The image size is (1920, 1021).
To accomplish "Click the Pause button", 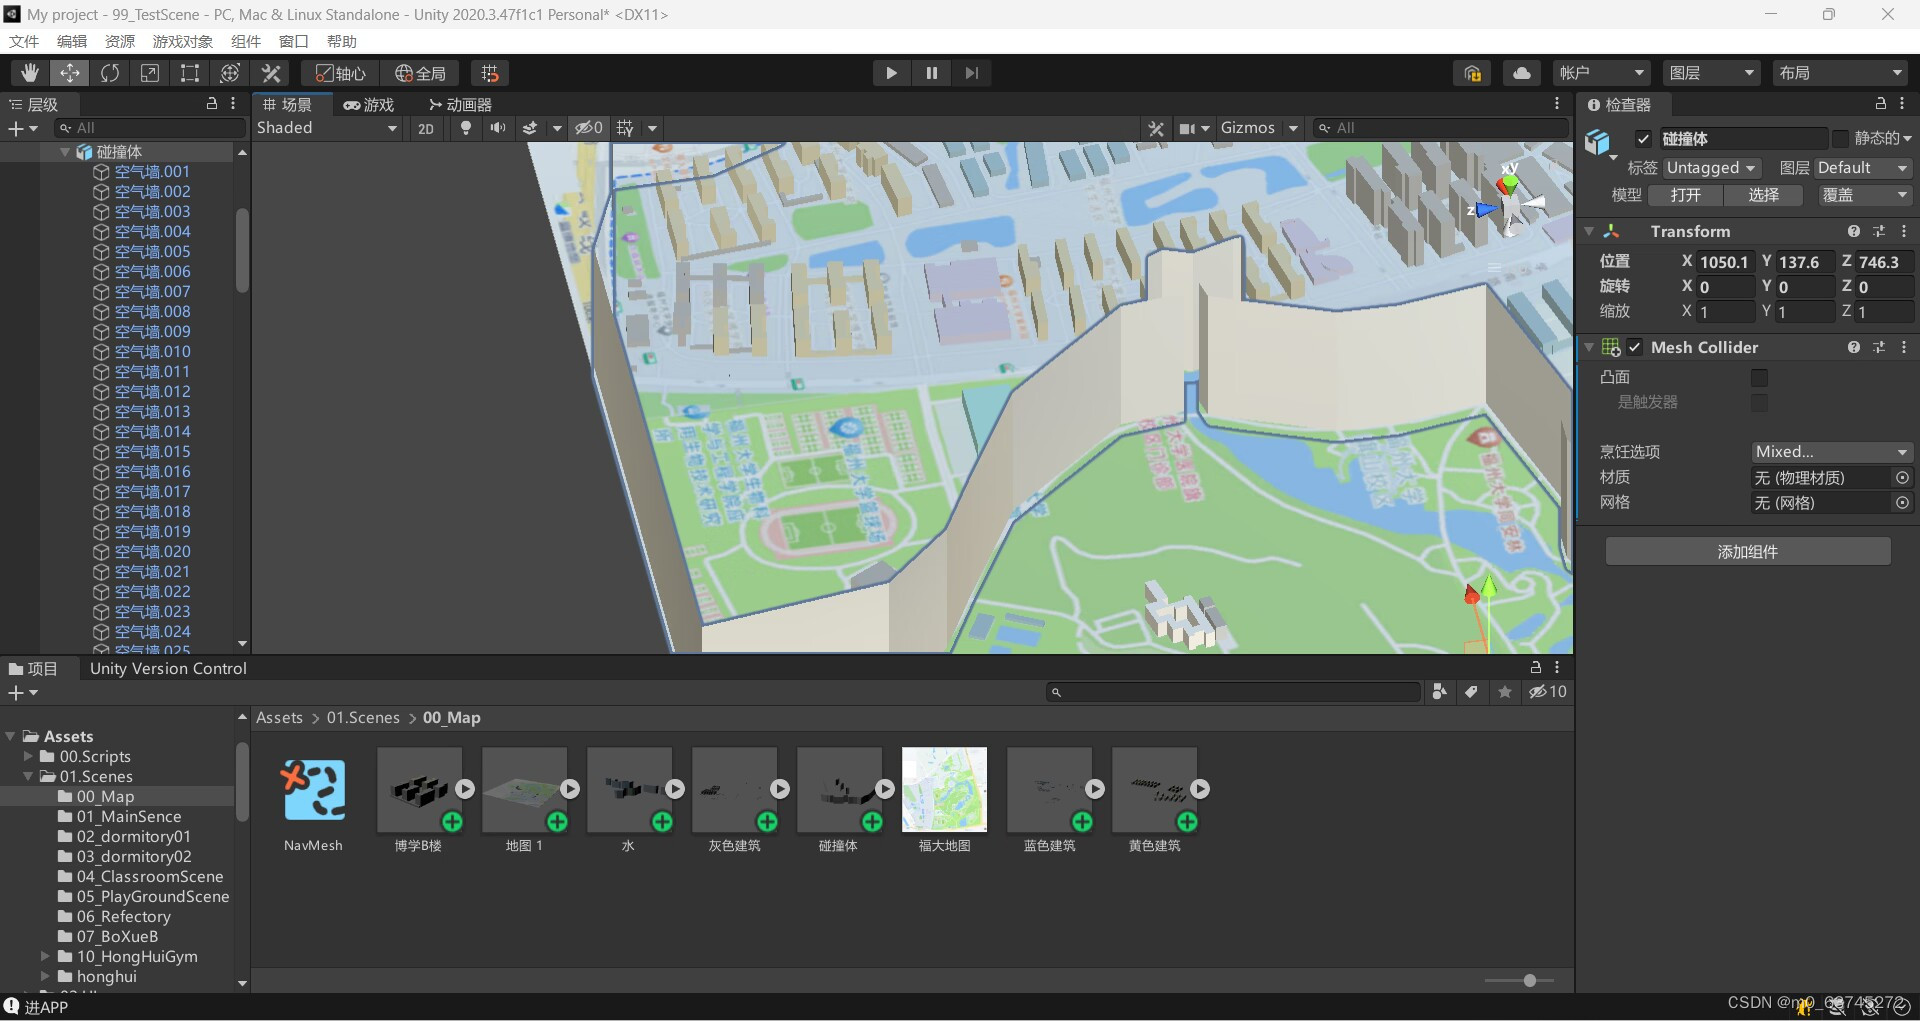I will pyautogui.click(x=931, y=73).
